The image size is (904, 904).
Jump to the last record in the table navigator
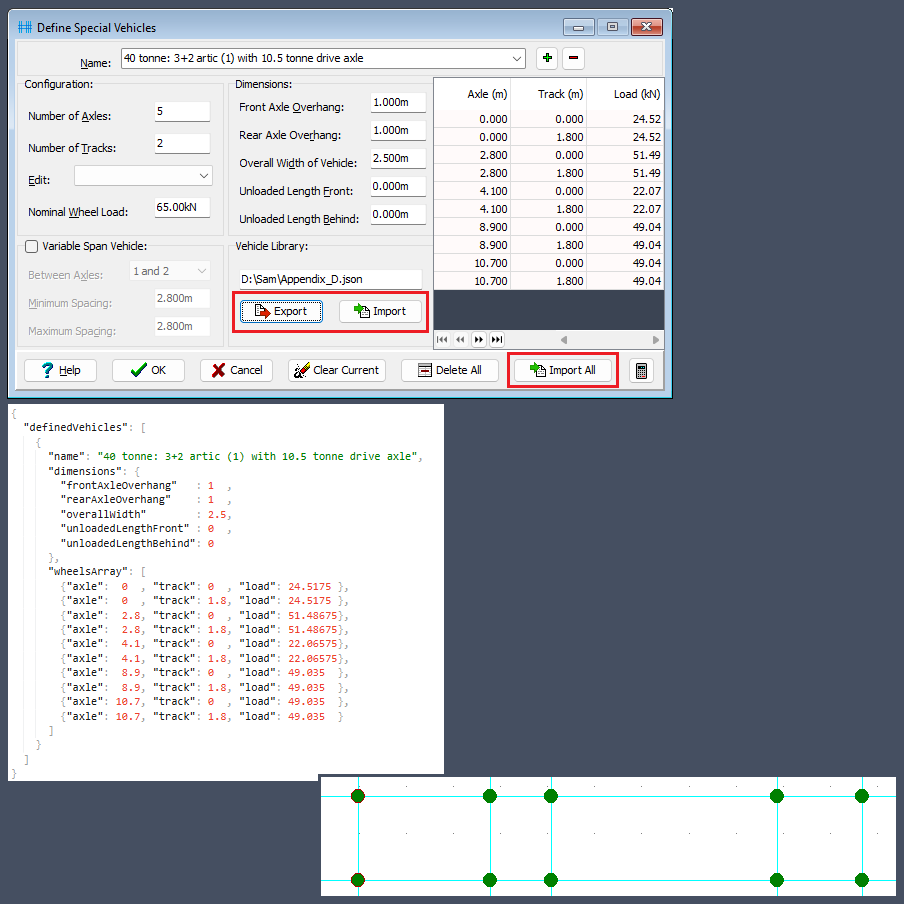pos(497,340)
